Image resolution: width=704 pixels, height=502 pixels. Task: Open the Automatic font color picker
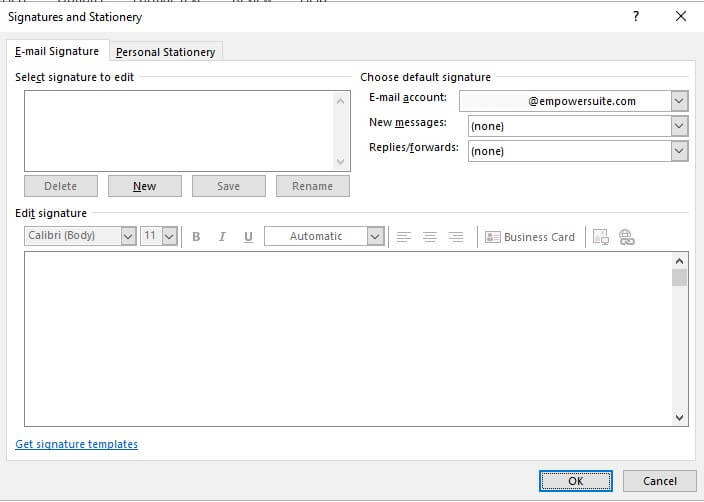375,237
